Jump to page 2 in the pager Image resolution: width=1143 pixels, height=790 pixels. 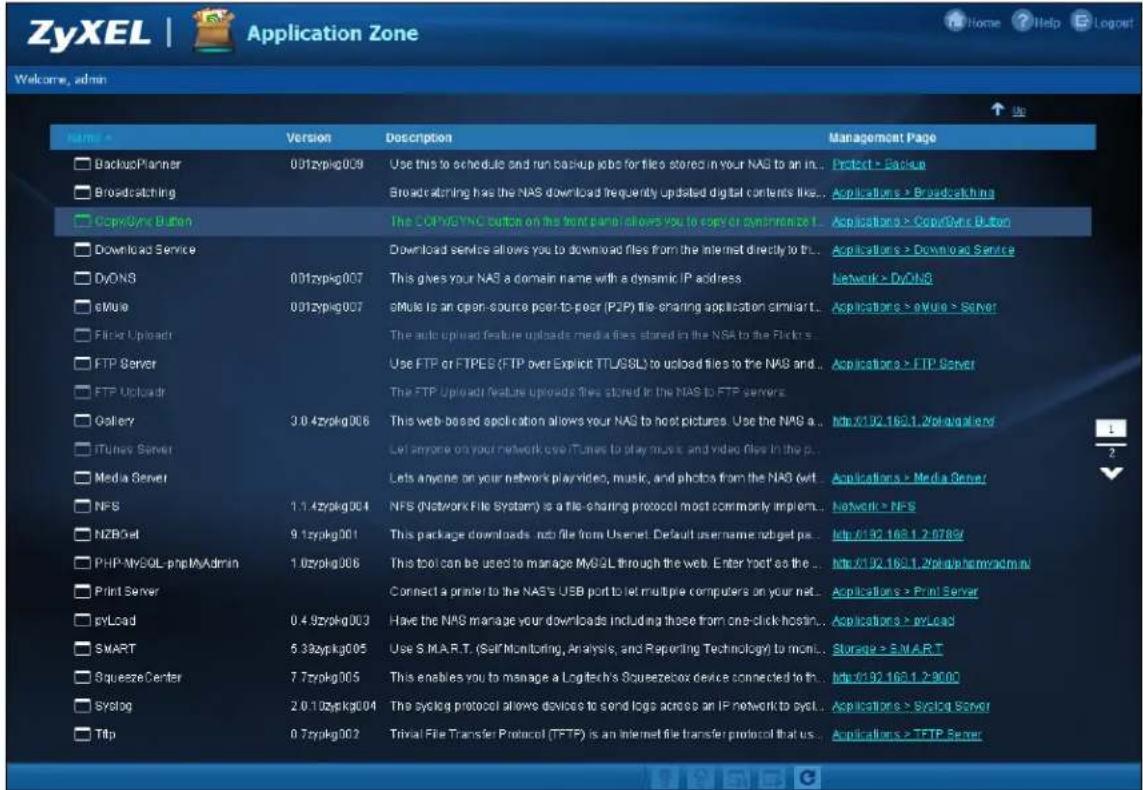point(1111,453)
